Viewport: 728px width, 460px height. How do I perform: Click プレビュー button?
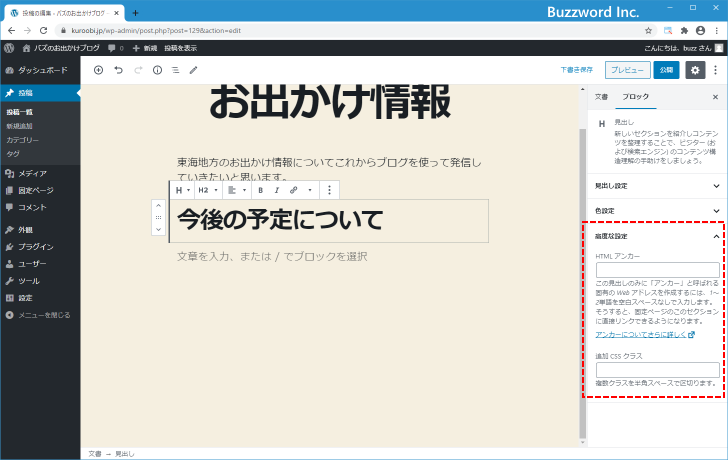point(627,70)
